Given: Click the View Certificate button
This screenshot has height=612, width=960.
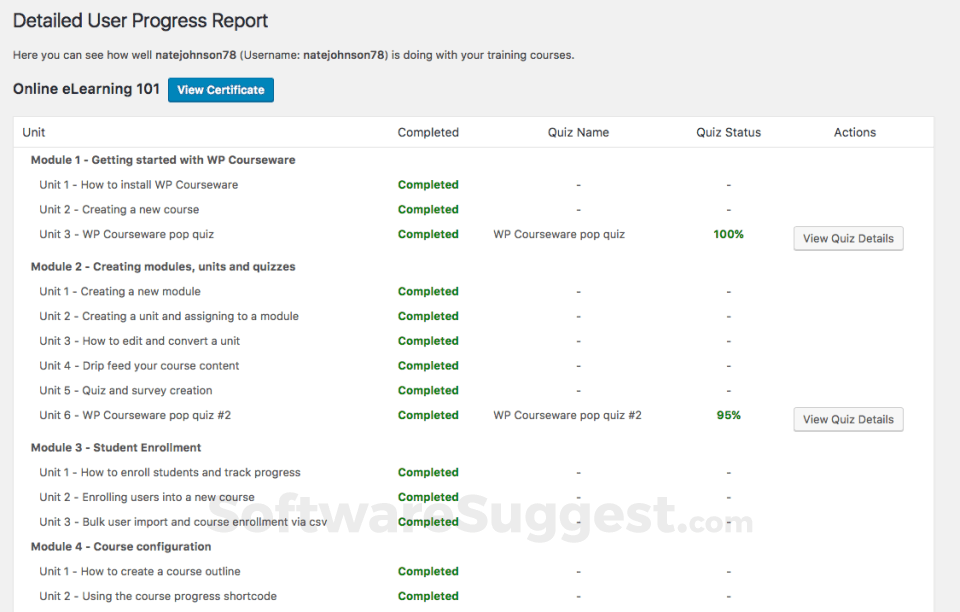Looking at the screenshot, I should (x=220, y=89).
